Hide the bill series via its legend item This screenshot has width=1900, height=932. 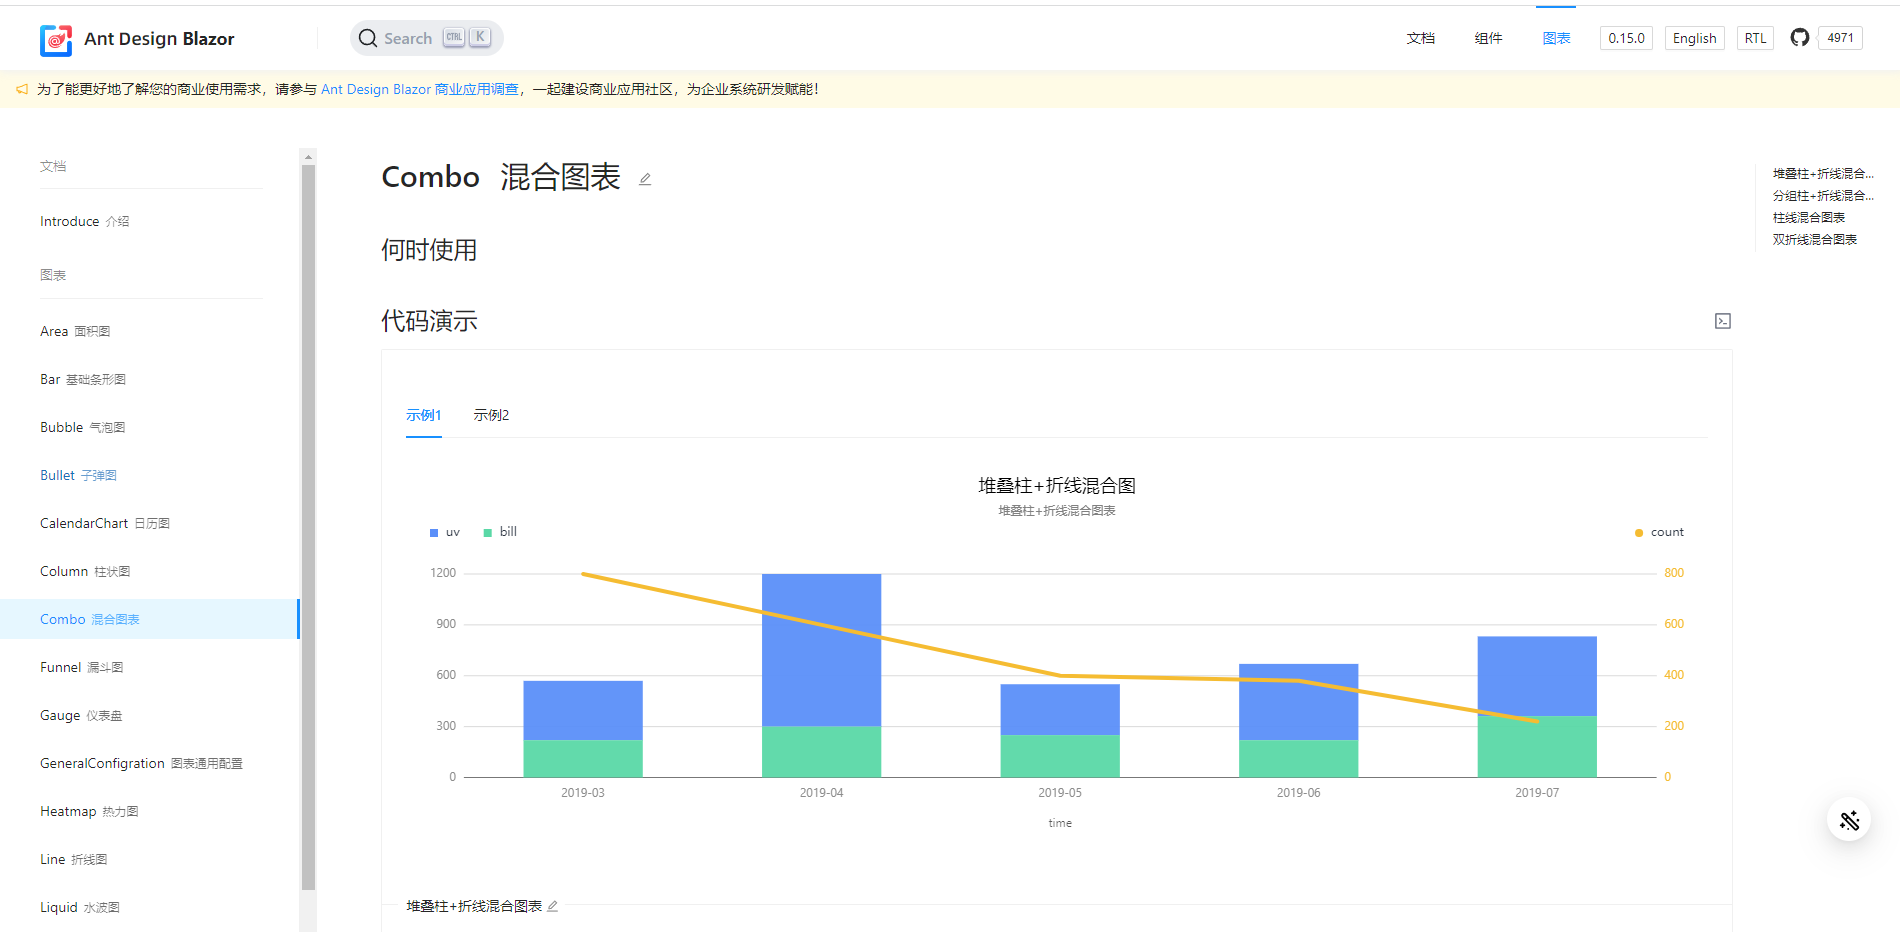(500, 531)
